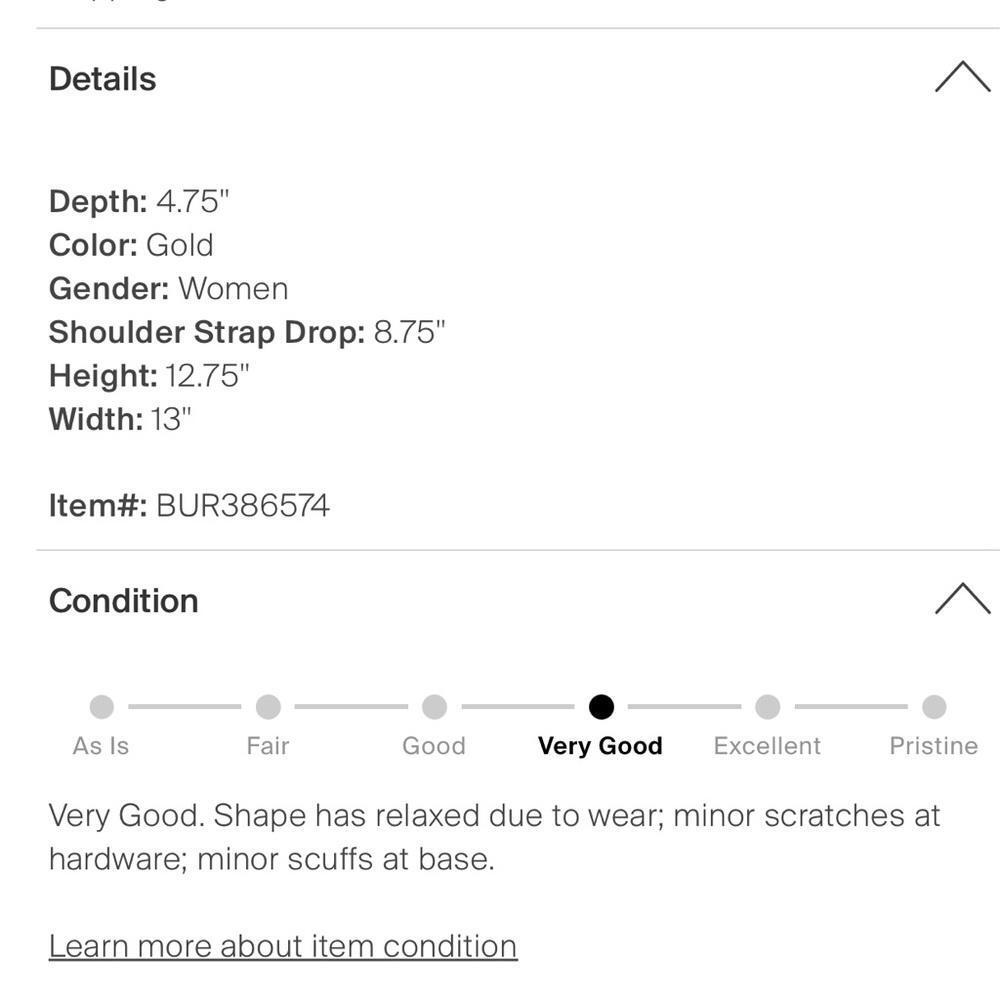Click the Details section heading

point(103,79)
